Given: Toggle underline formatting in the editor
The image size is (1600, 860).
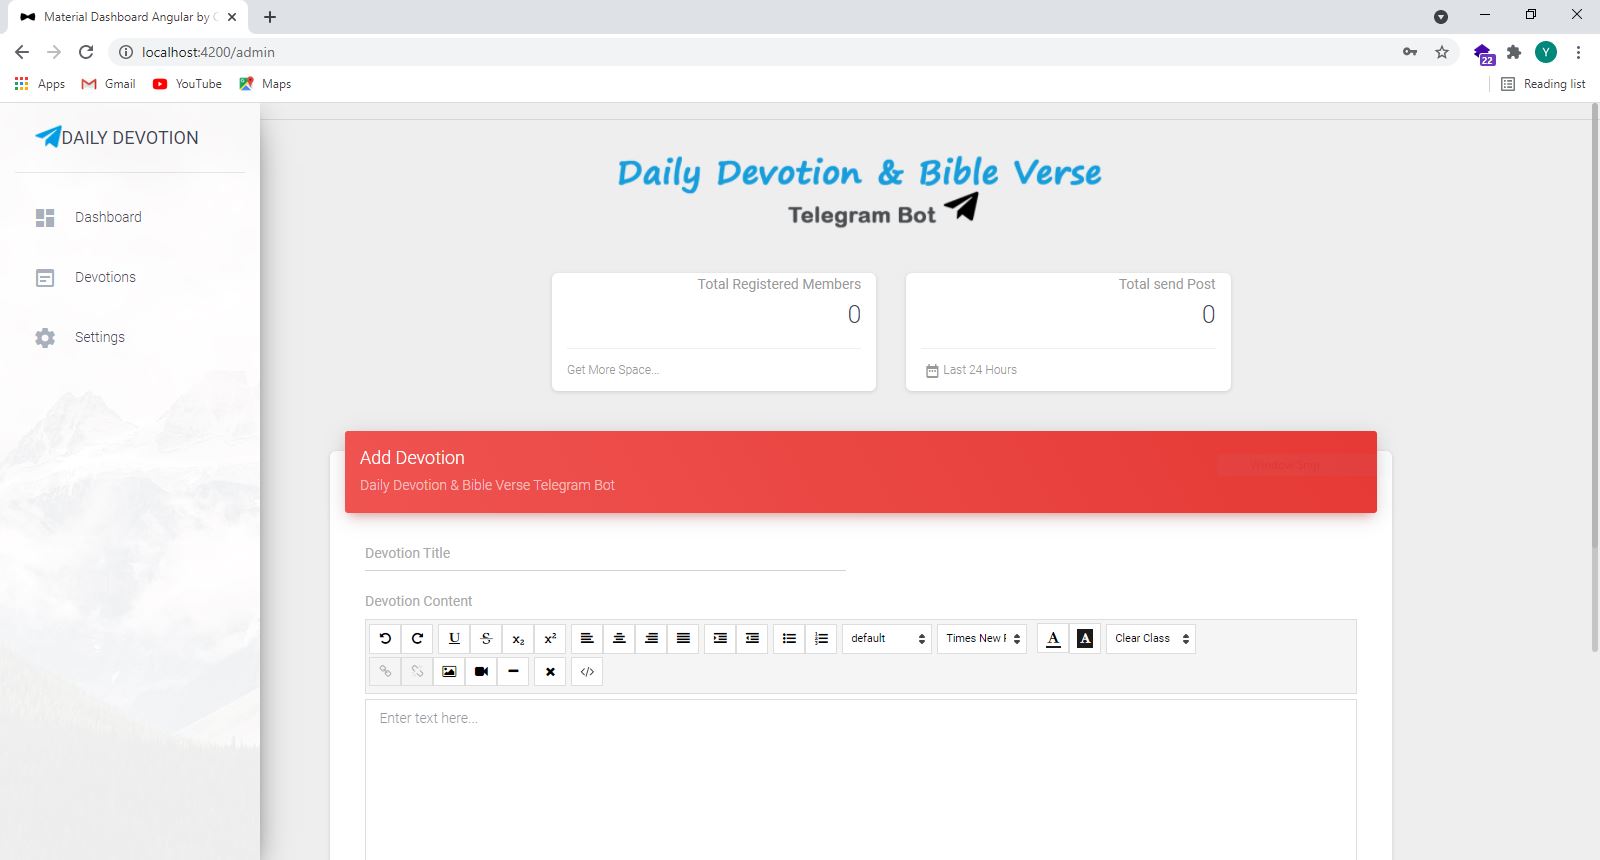Looking at the screenshot, I should tap(454, 639).
